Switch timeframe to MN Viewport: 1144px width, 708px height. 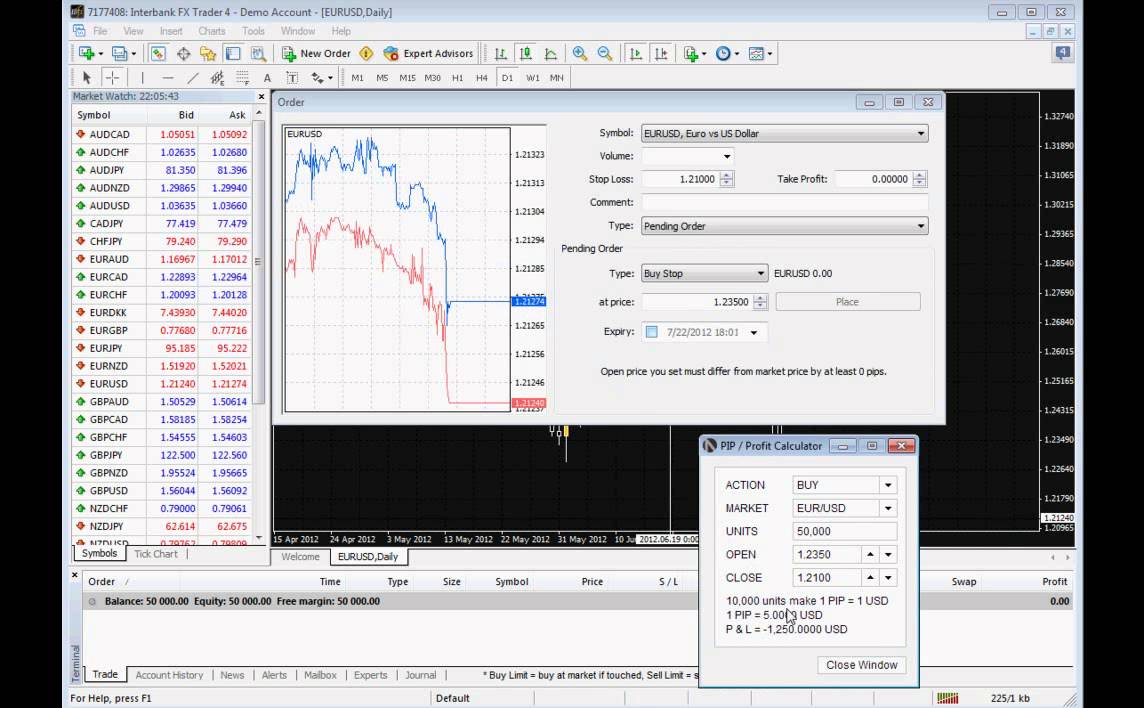pyautogui.click(x=557, y=77)
